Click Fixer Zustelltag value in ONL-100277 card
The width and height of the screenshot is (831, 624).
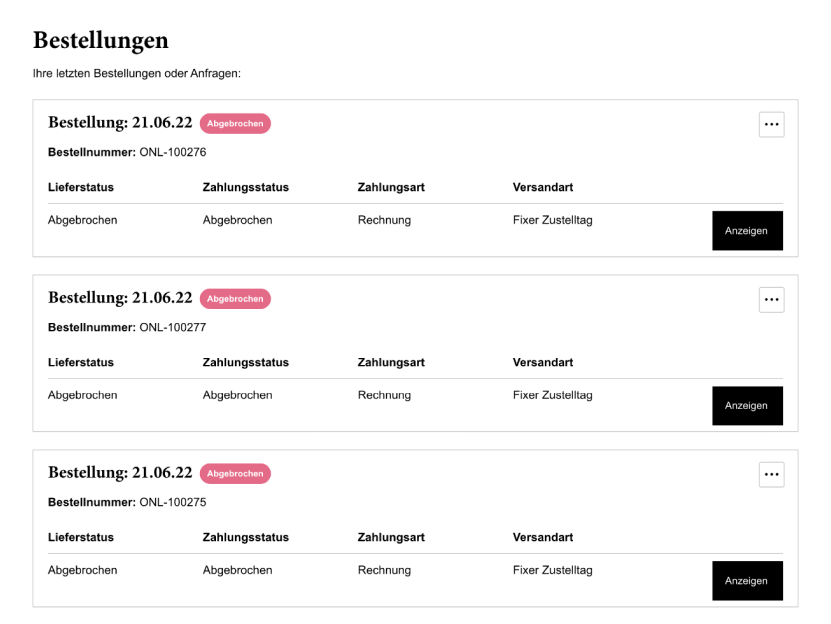click(552, 395)
